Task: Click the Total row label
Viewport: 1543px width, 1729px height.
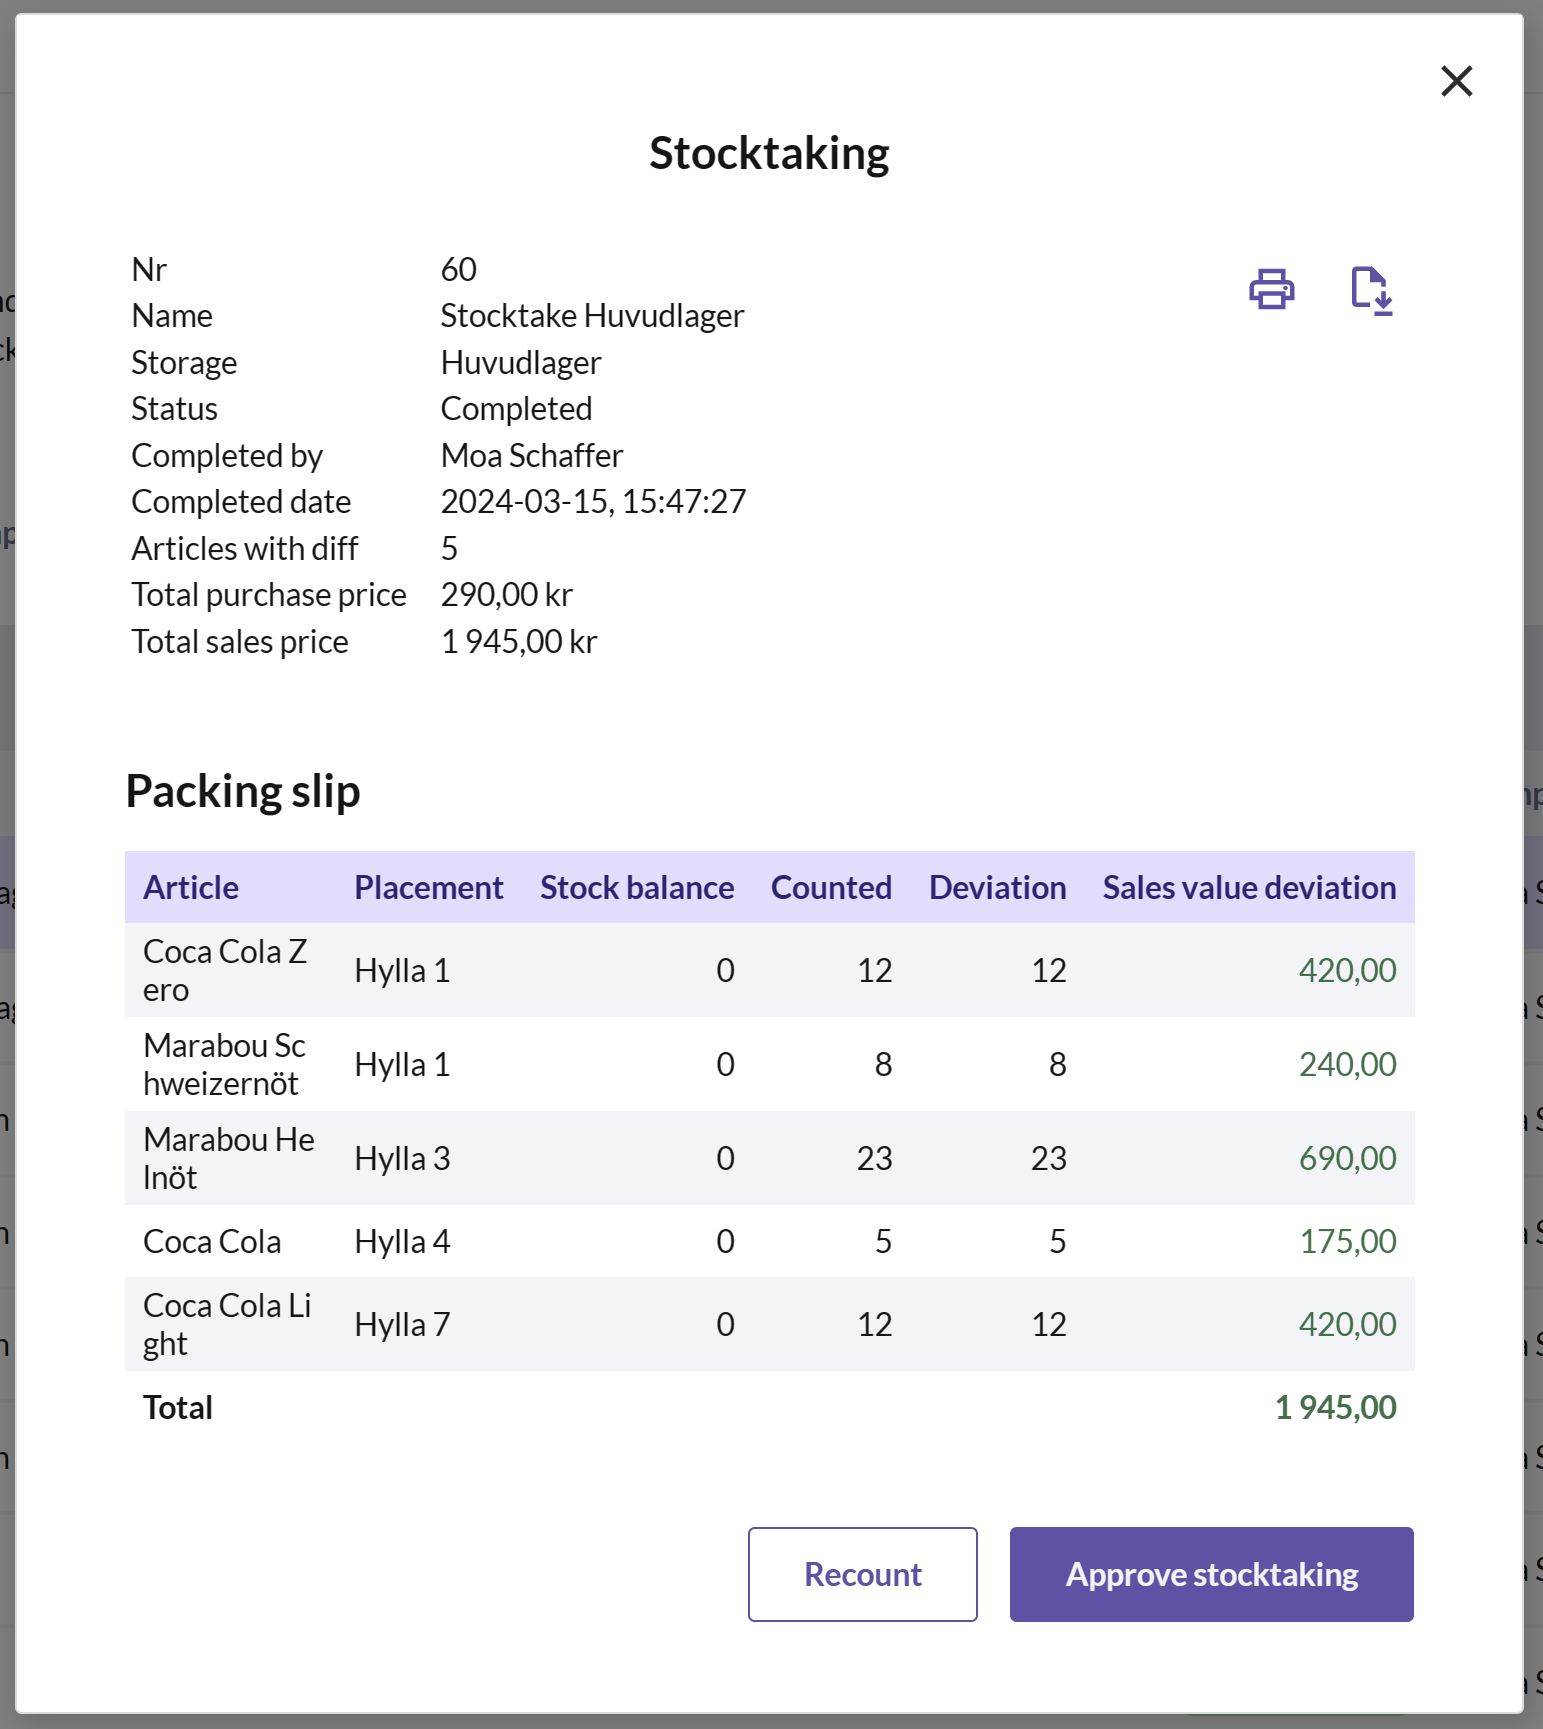Action: point(178,1407)
